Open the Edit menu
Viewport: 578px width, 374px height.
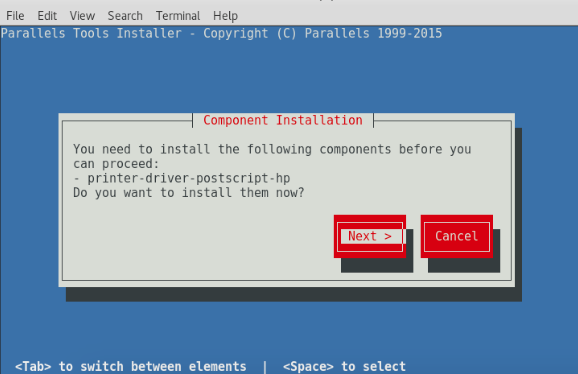pos(47,16)
